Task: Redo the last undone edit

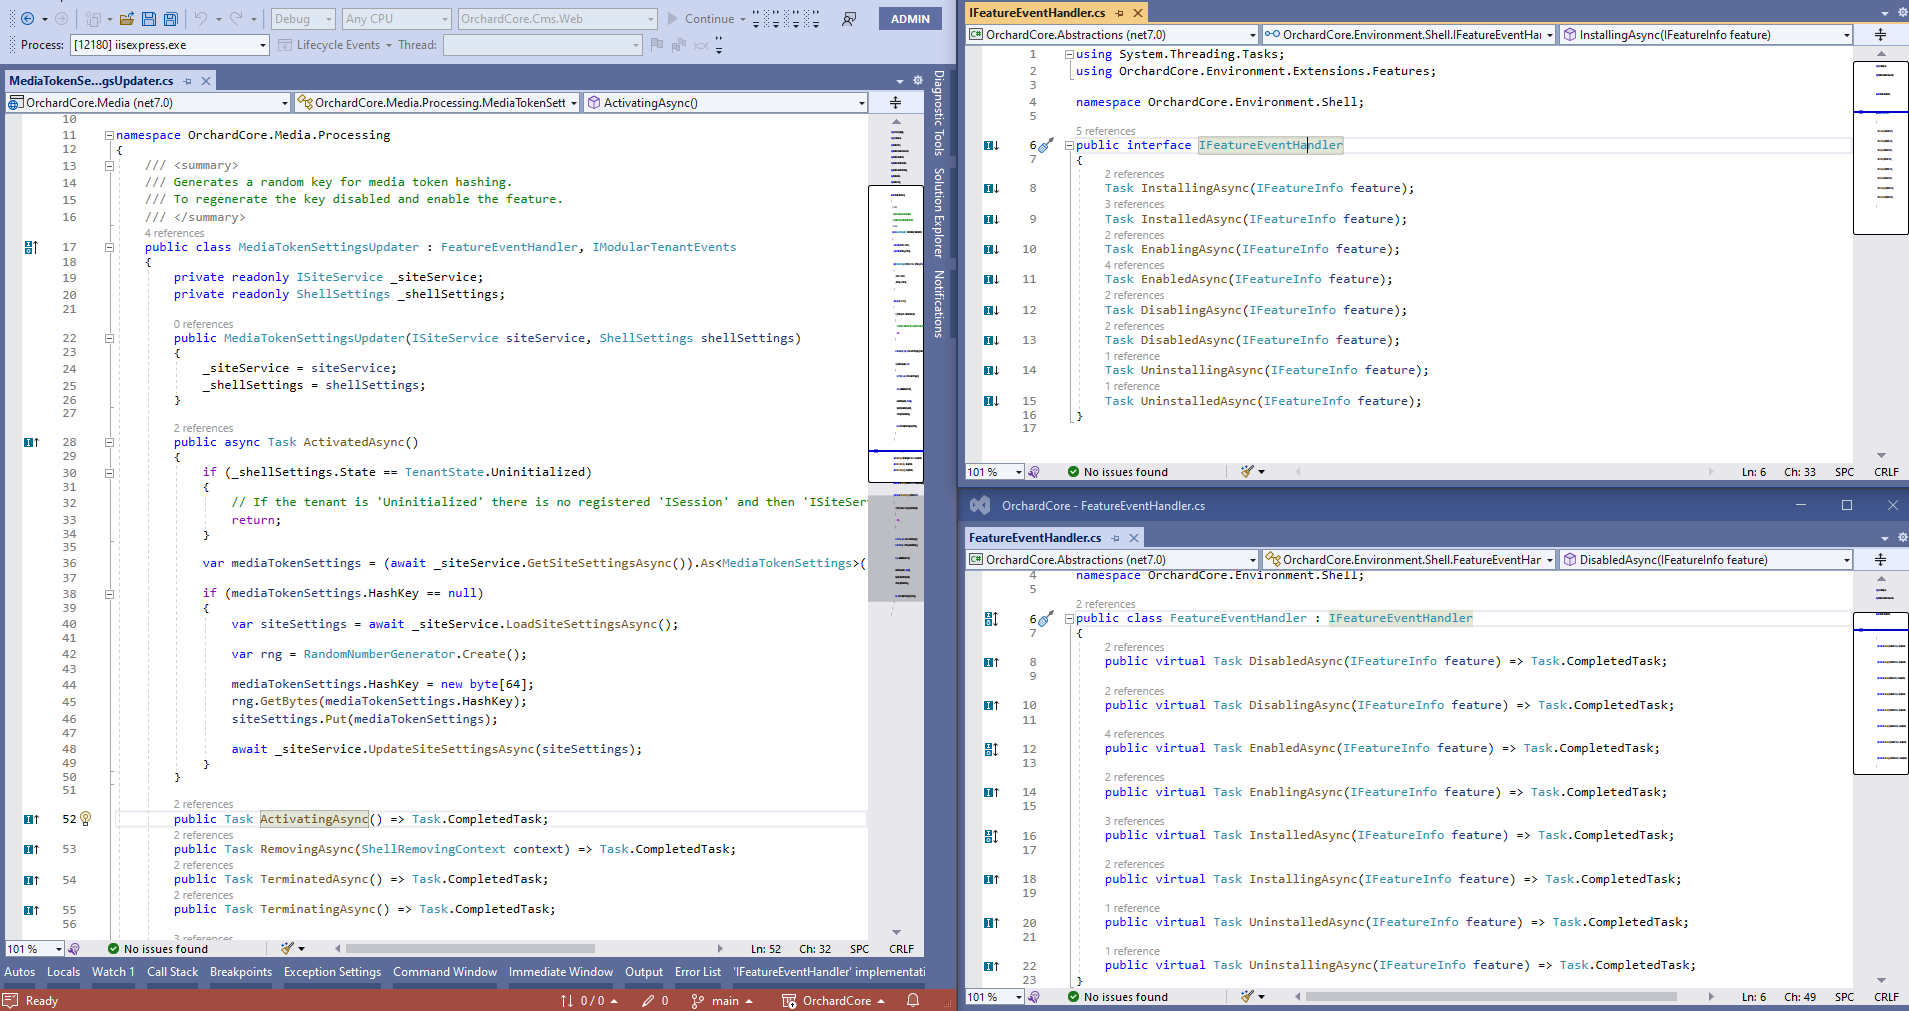Action: pyautogui.click(x=236, y=18)
